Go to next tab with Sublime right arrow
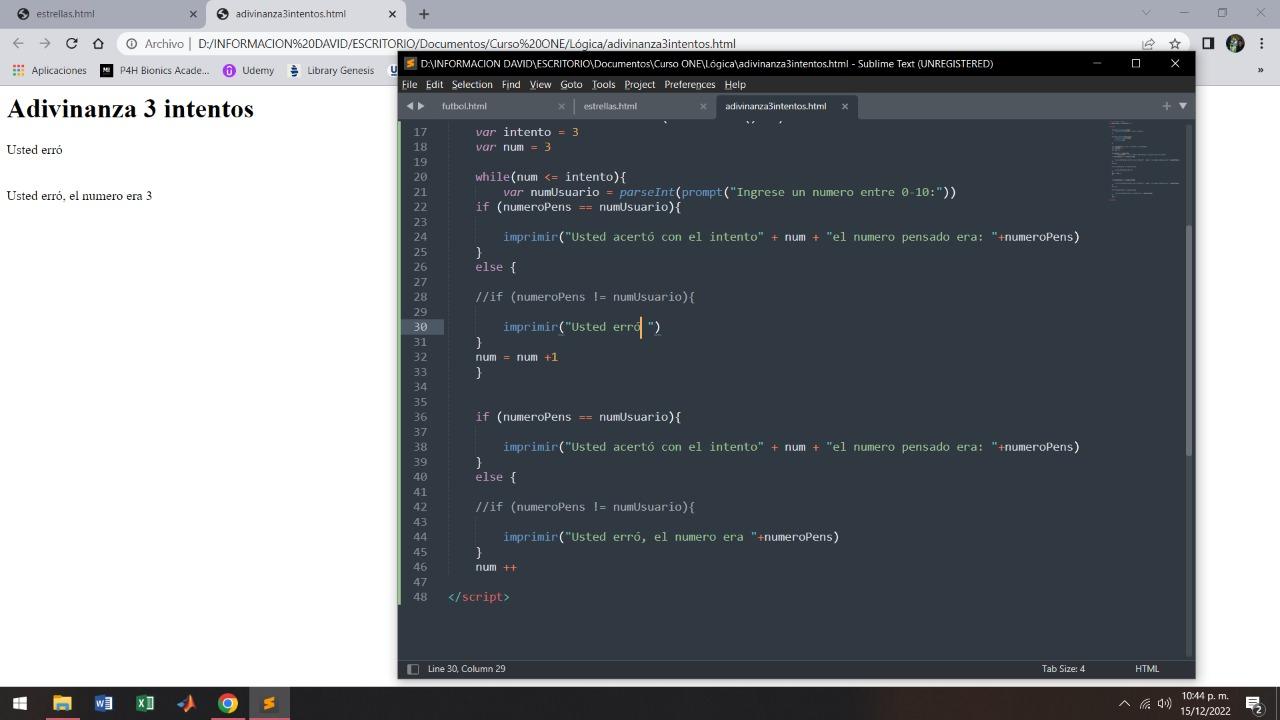This screenshot has height=720, width=1280. pos(421,106)
